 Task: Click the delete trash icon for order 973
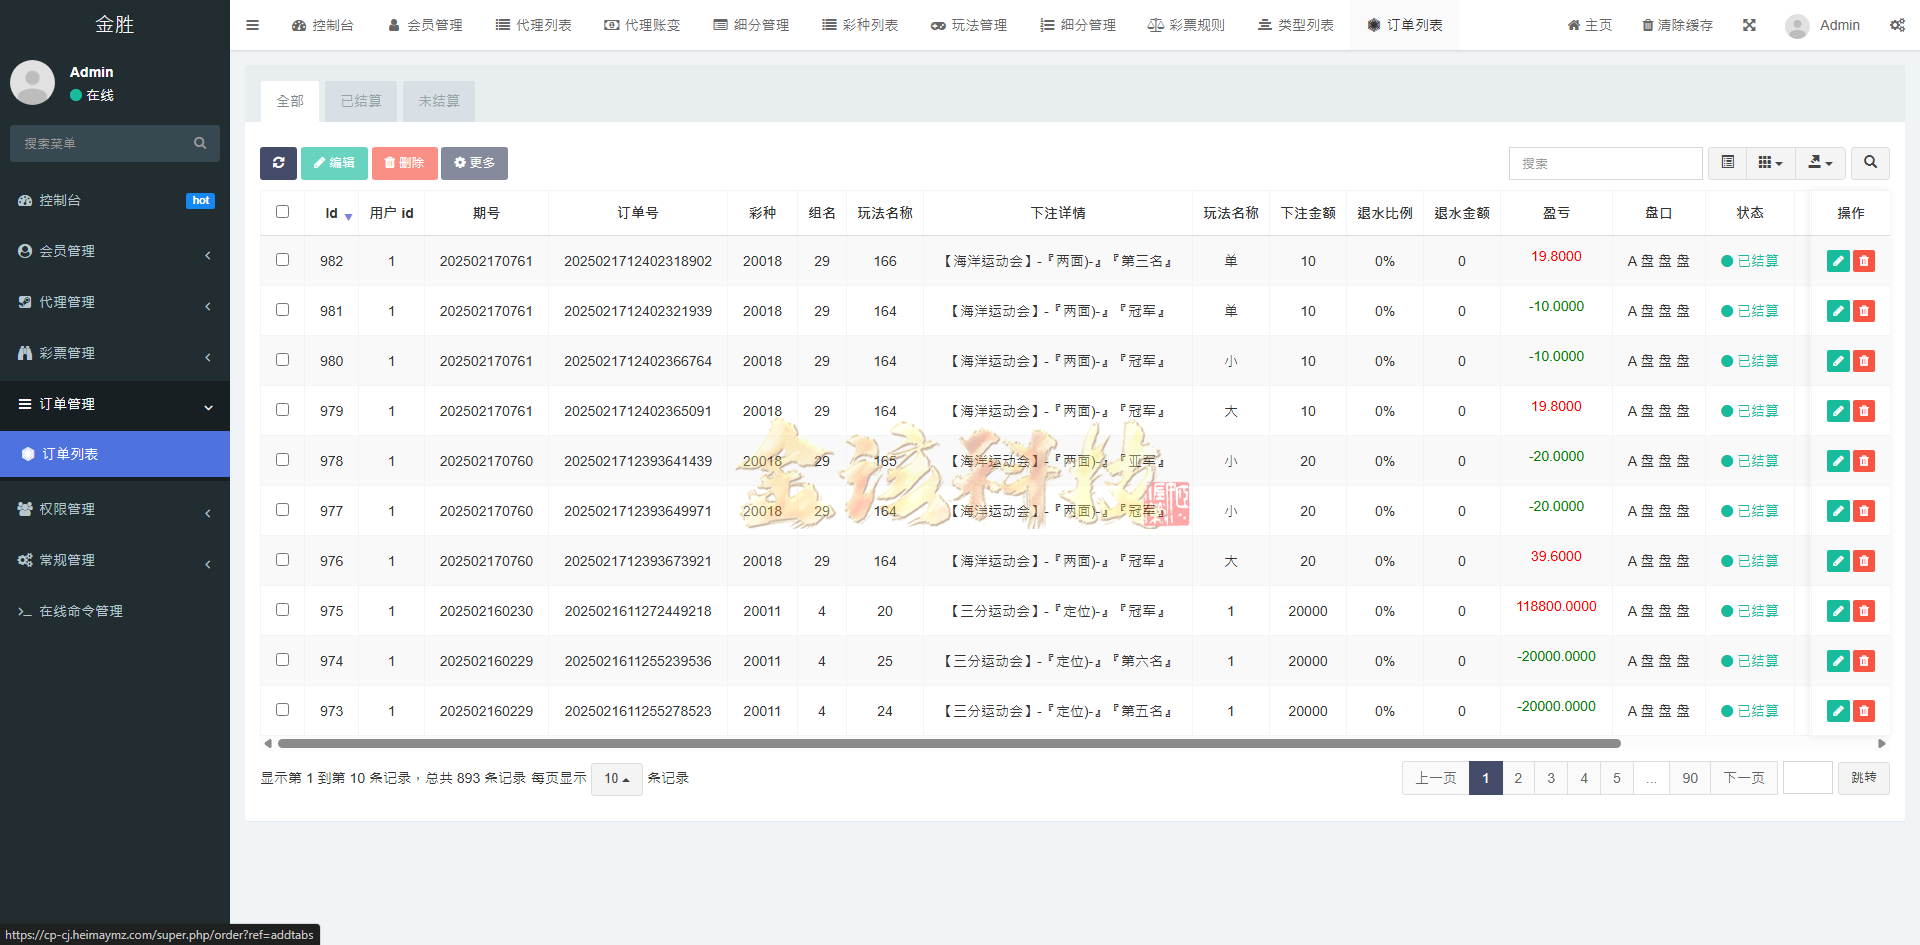[1863, 711]
